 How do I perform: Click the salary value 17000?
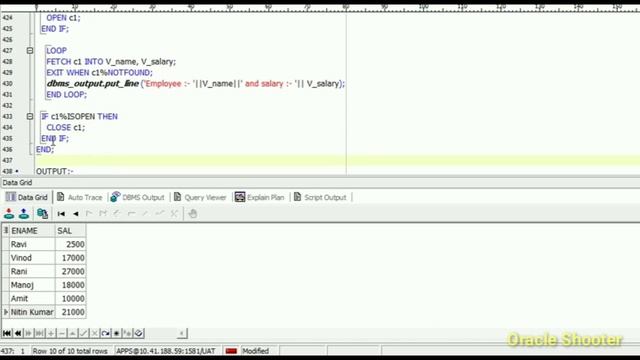pyautogui.click(x=70, y=258)
